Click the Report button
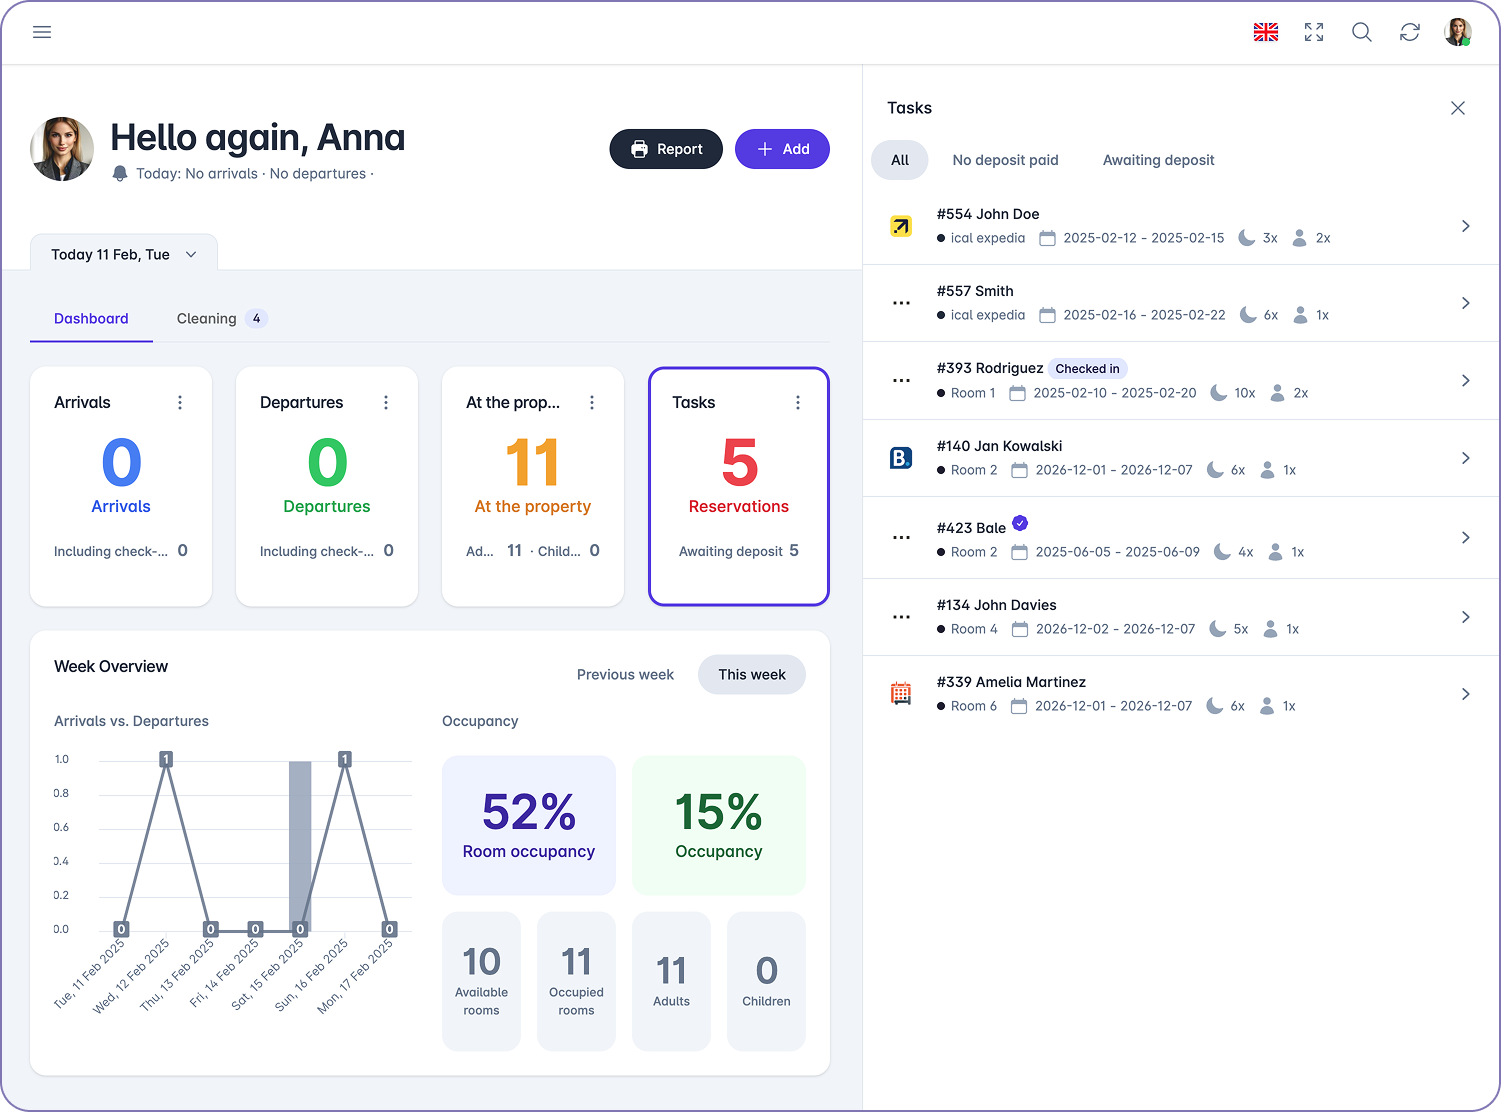1501x1112 pixels. pyautogui.click(x=666, y=149)
